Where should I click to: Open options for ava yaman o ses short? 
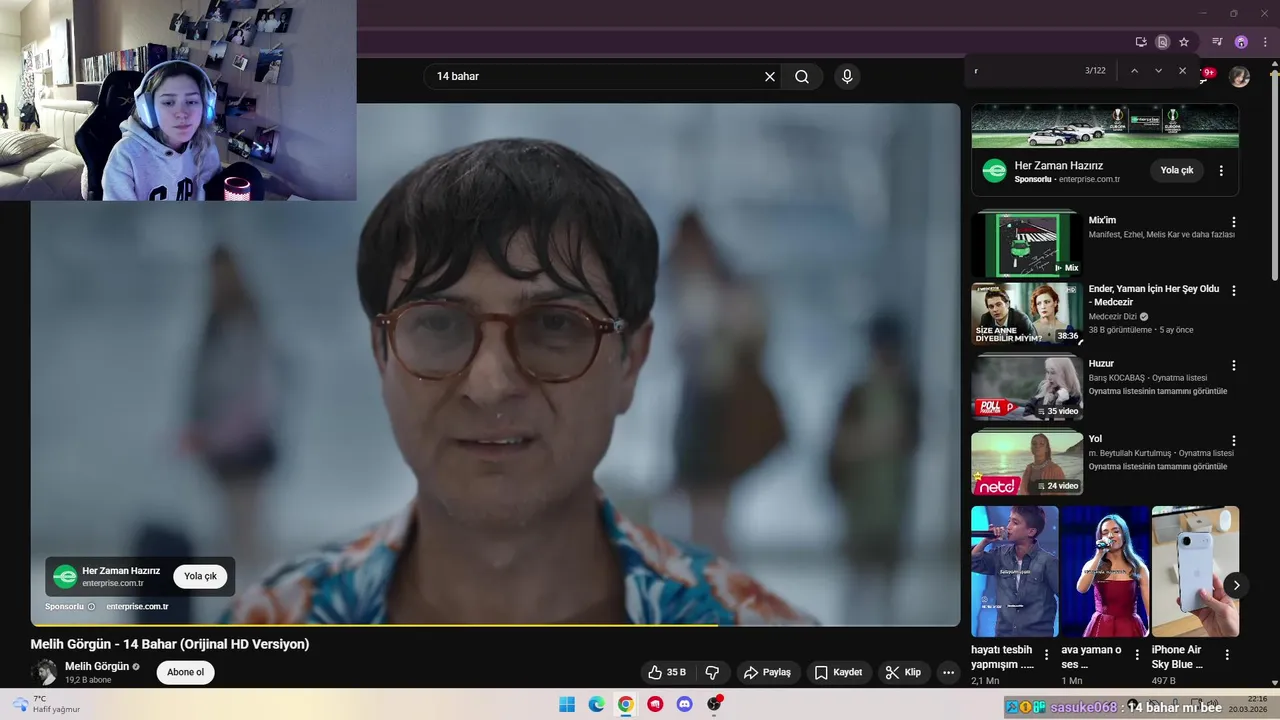(x=1137, y=655)
